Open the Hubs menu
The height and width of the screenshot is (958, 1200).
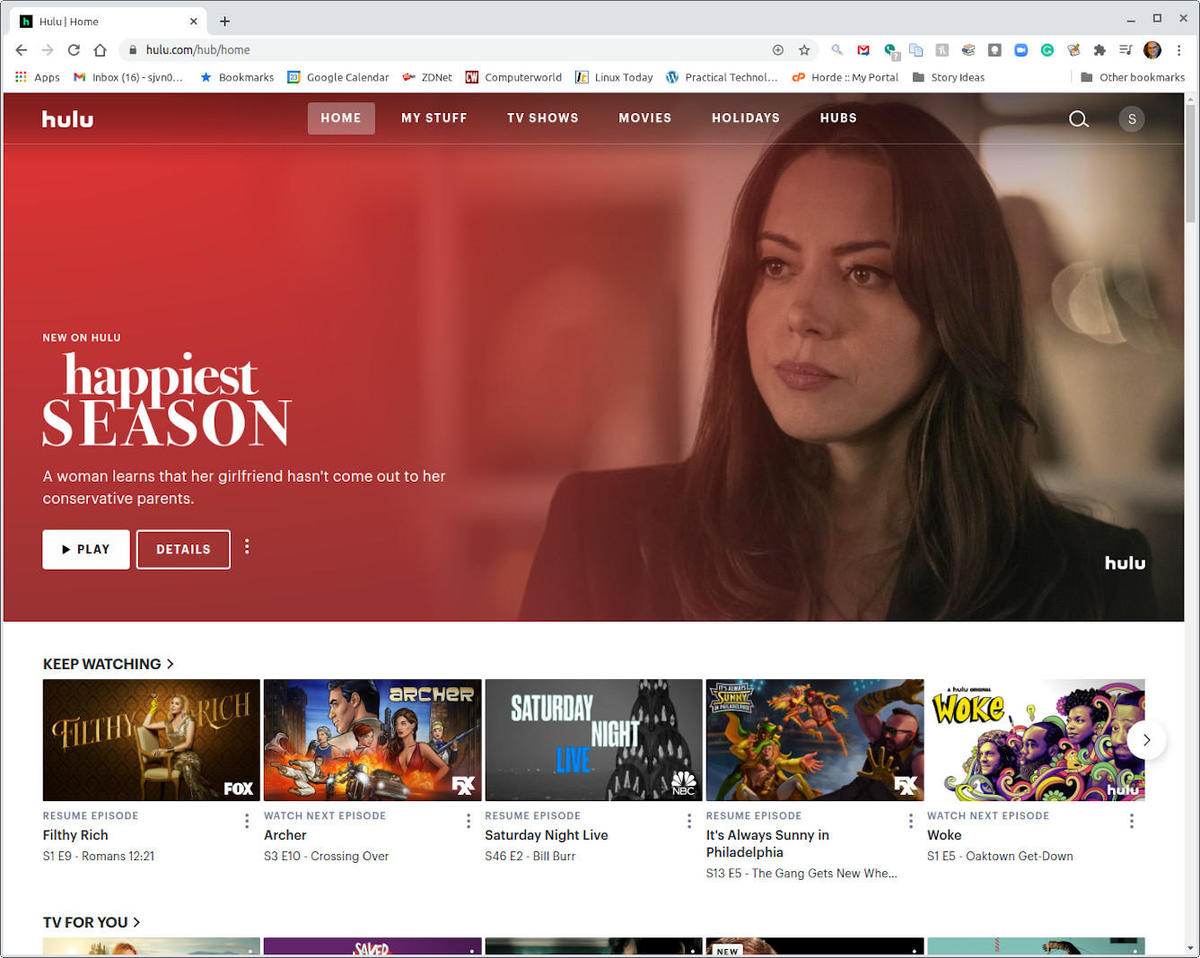click(x=838, y=118)
